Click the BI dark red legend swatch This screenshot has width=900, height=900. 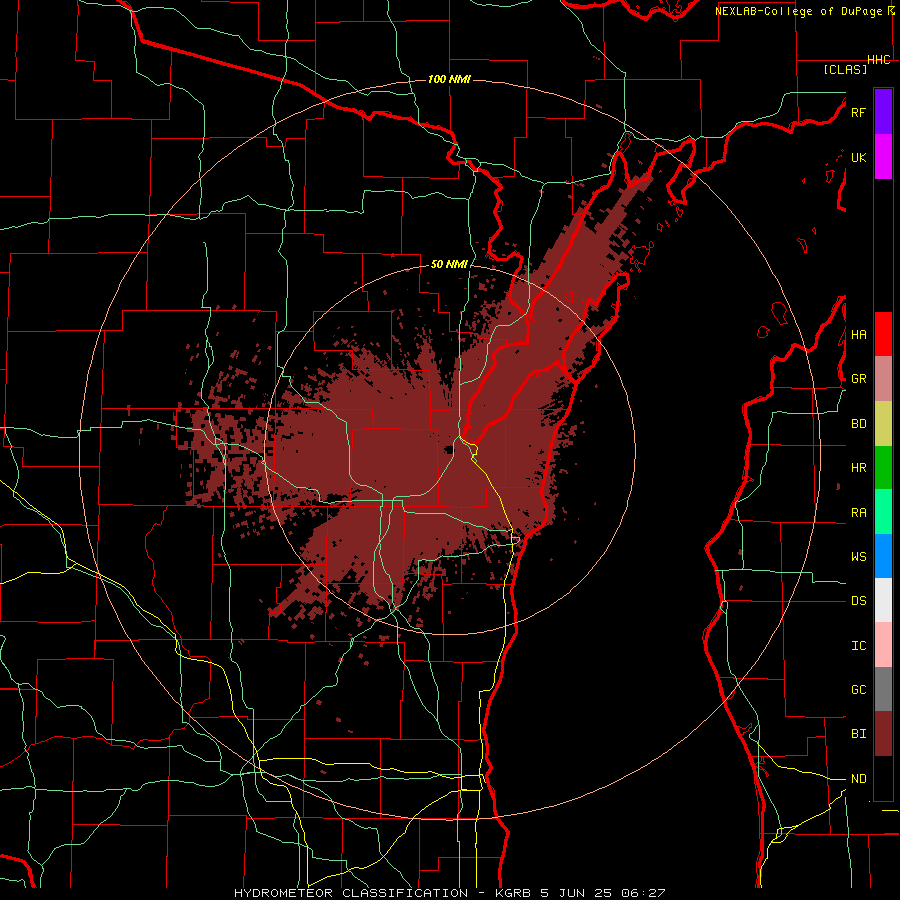(x=883, y=734)
